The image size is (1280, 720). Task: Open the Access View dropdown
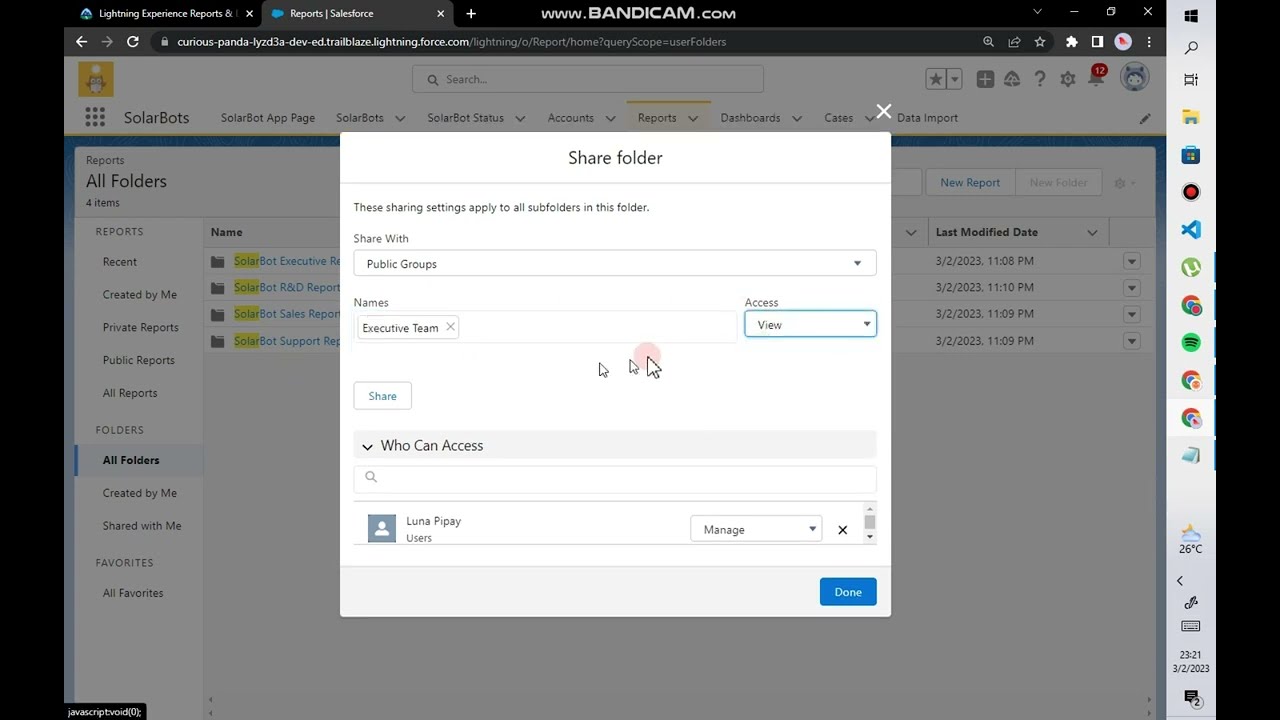click(x=810, y=324)
